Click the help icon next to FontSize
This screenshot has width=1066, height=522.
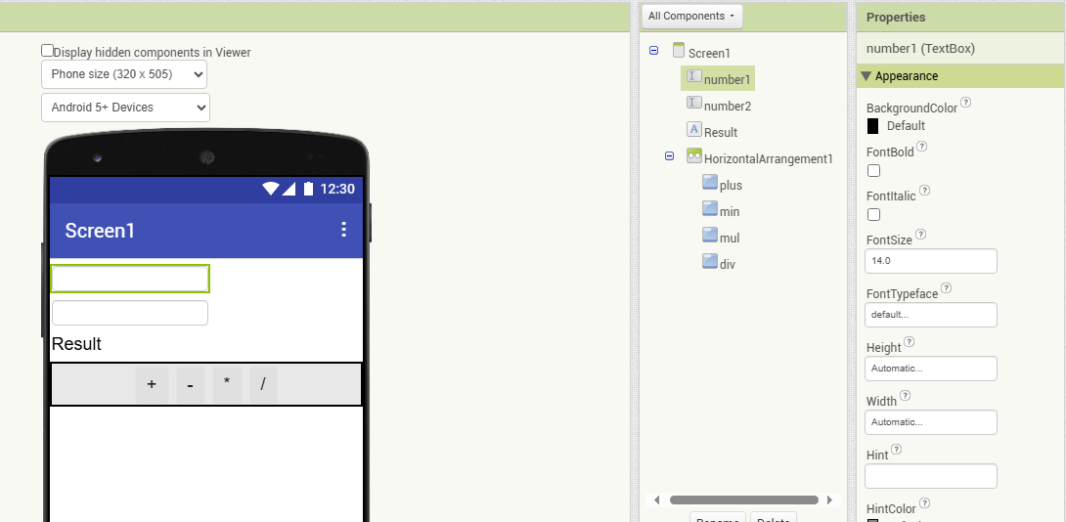tap(921, 235)
